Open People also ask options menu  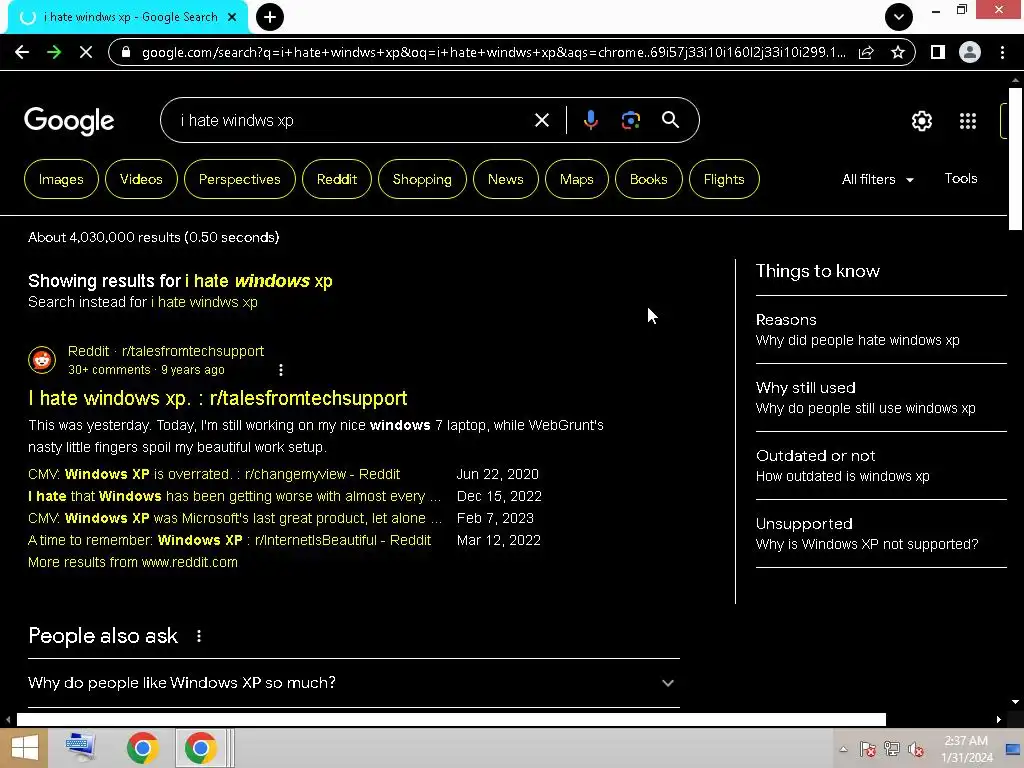pos(199,636)
